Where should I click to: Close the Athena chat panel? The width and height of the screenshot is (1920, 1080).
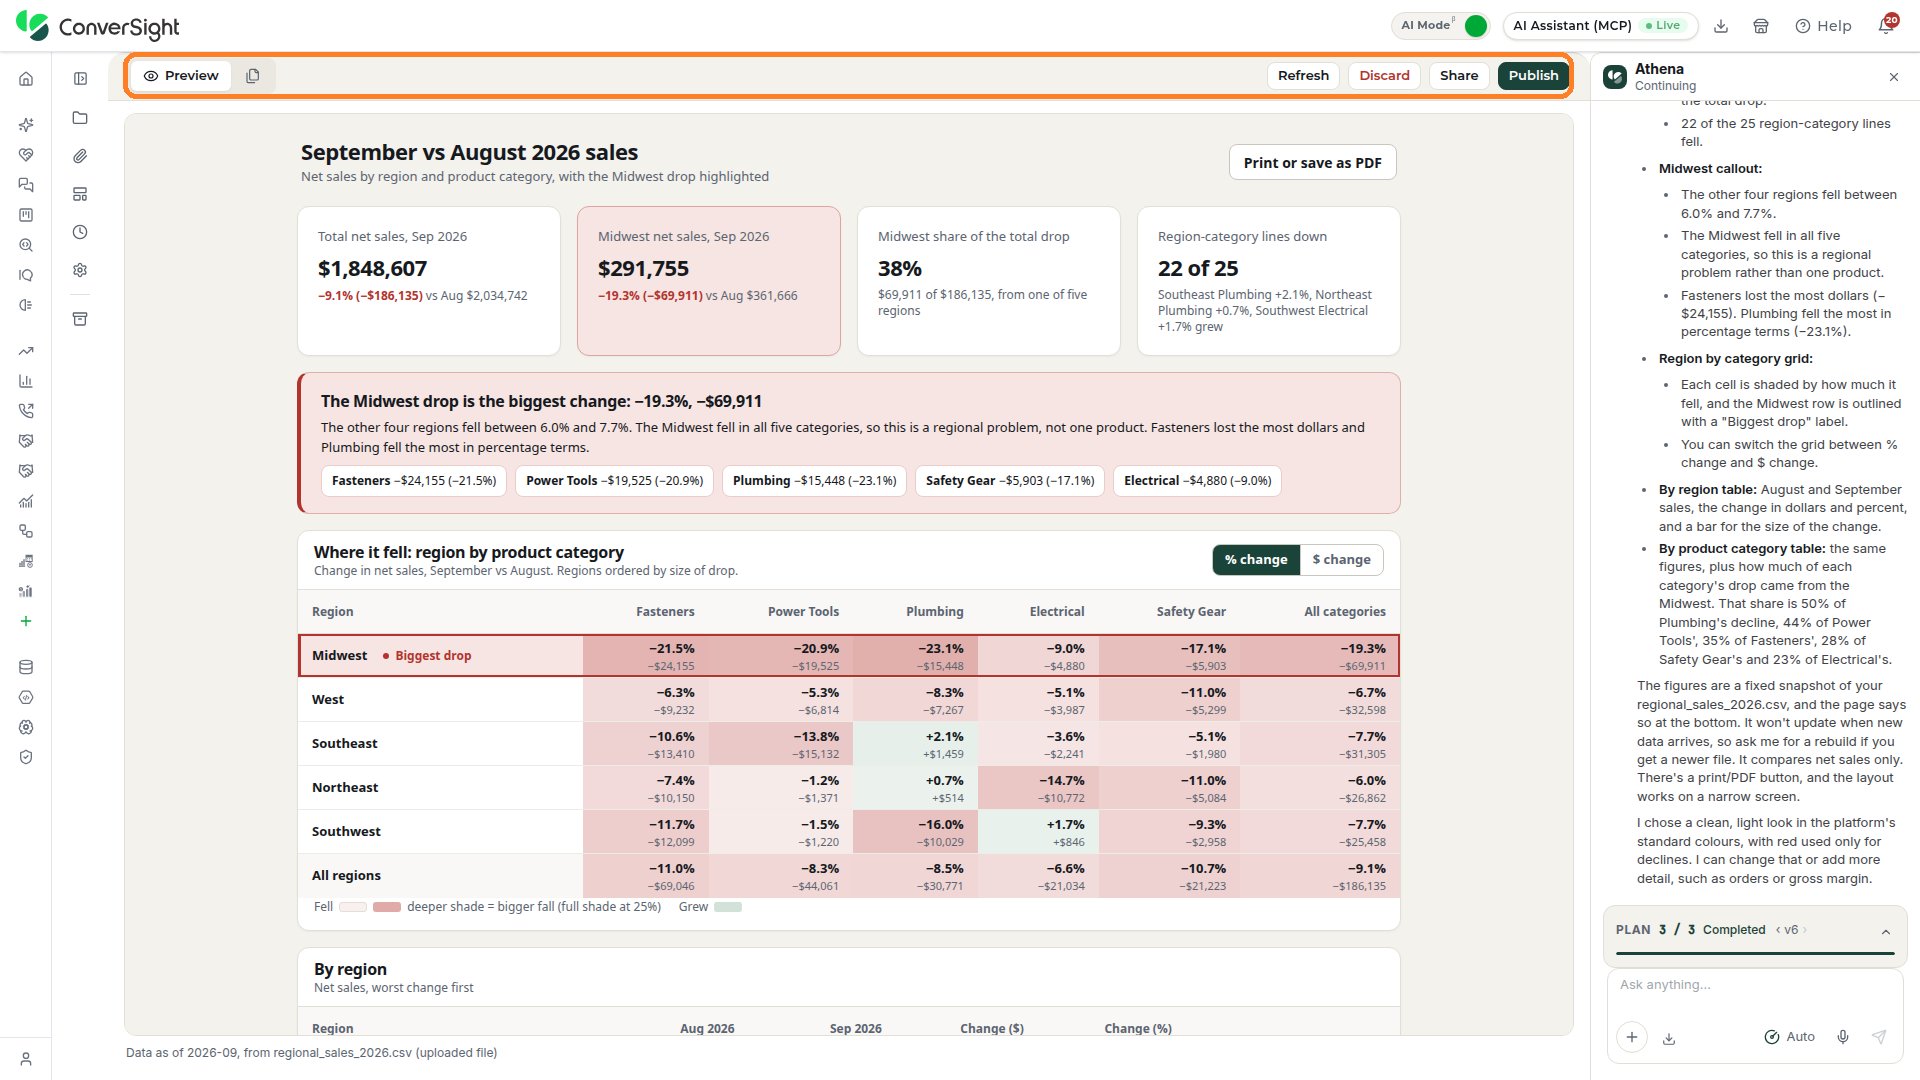point(1893,77)
